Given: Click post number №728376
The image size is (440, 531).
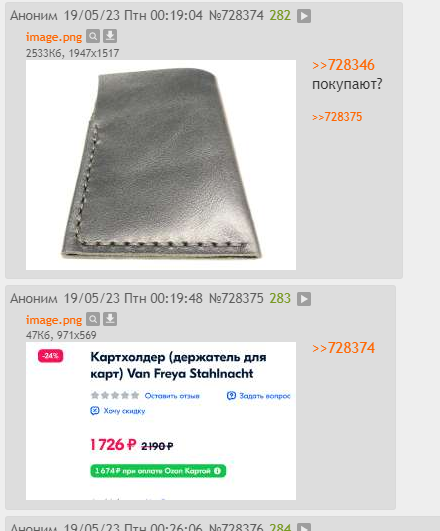Looking at the screenshot, I should coord(236,527).
